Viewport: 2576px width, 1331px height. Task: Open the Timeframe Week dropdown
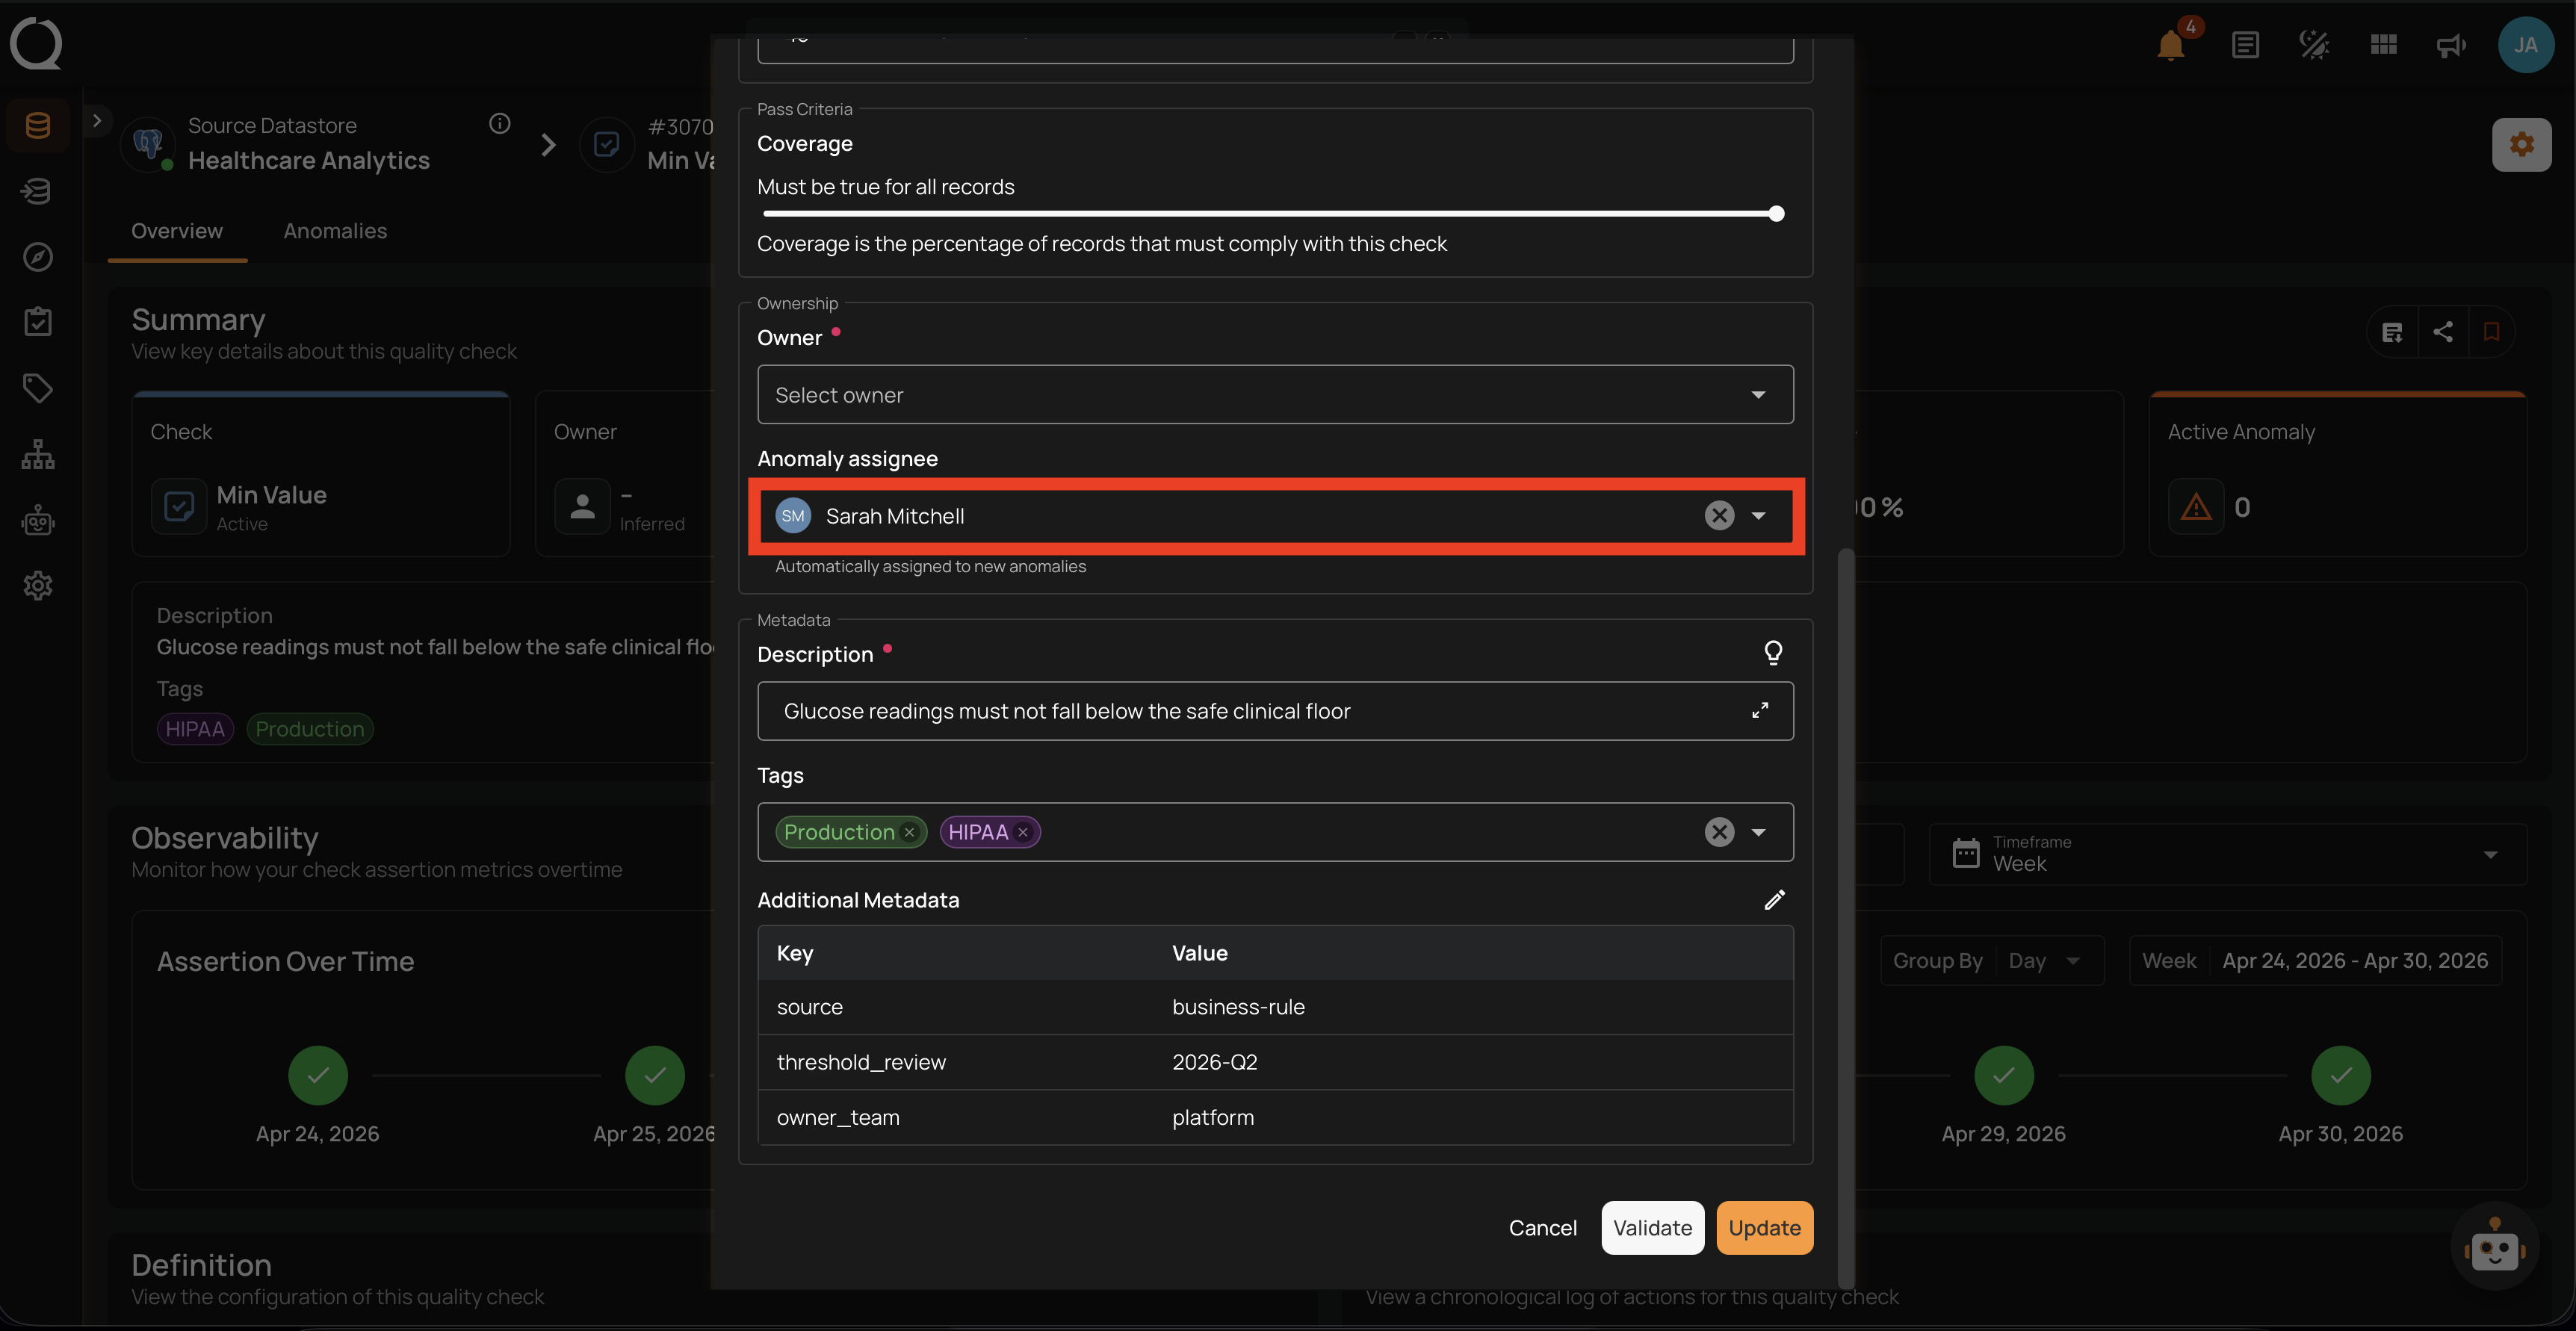(x=2227, y=854)
